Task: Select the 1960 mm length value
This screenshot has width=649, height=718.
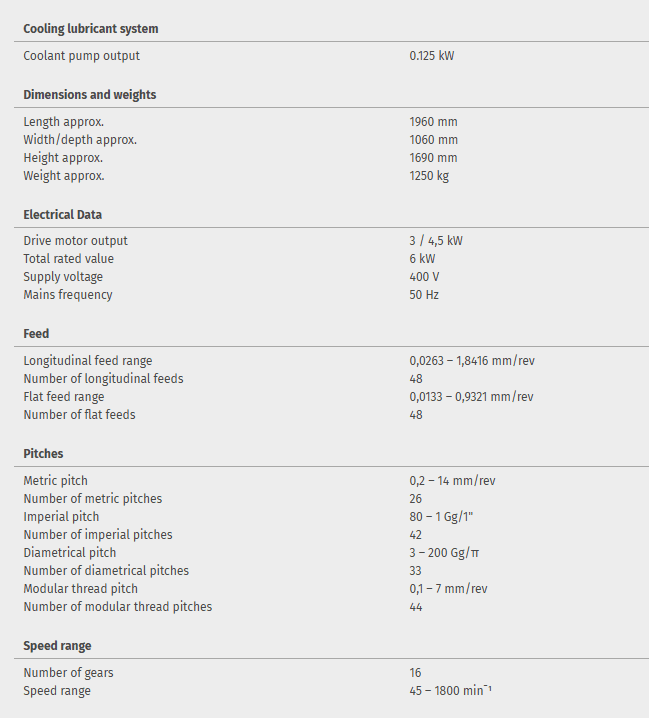Action: [433, 122]
